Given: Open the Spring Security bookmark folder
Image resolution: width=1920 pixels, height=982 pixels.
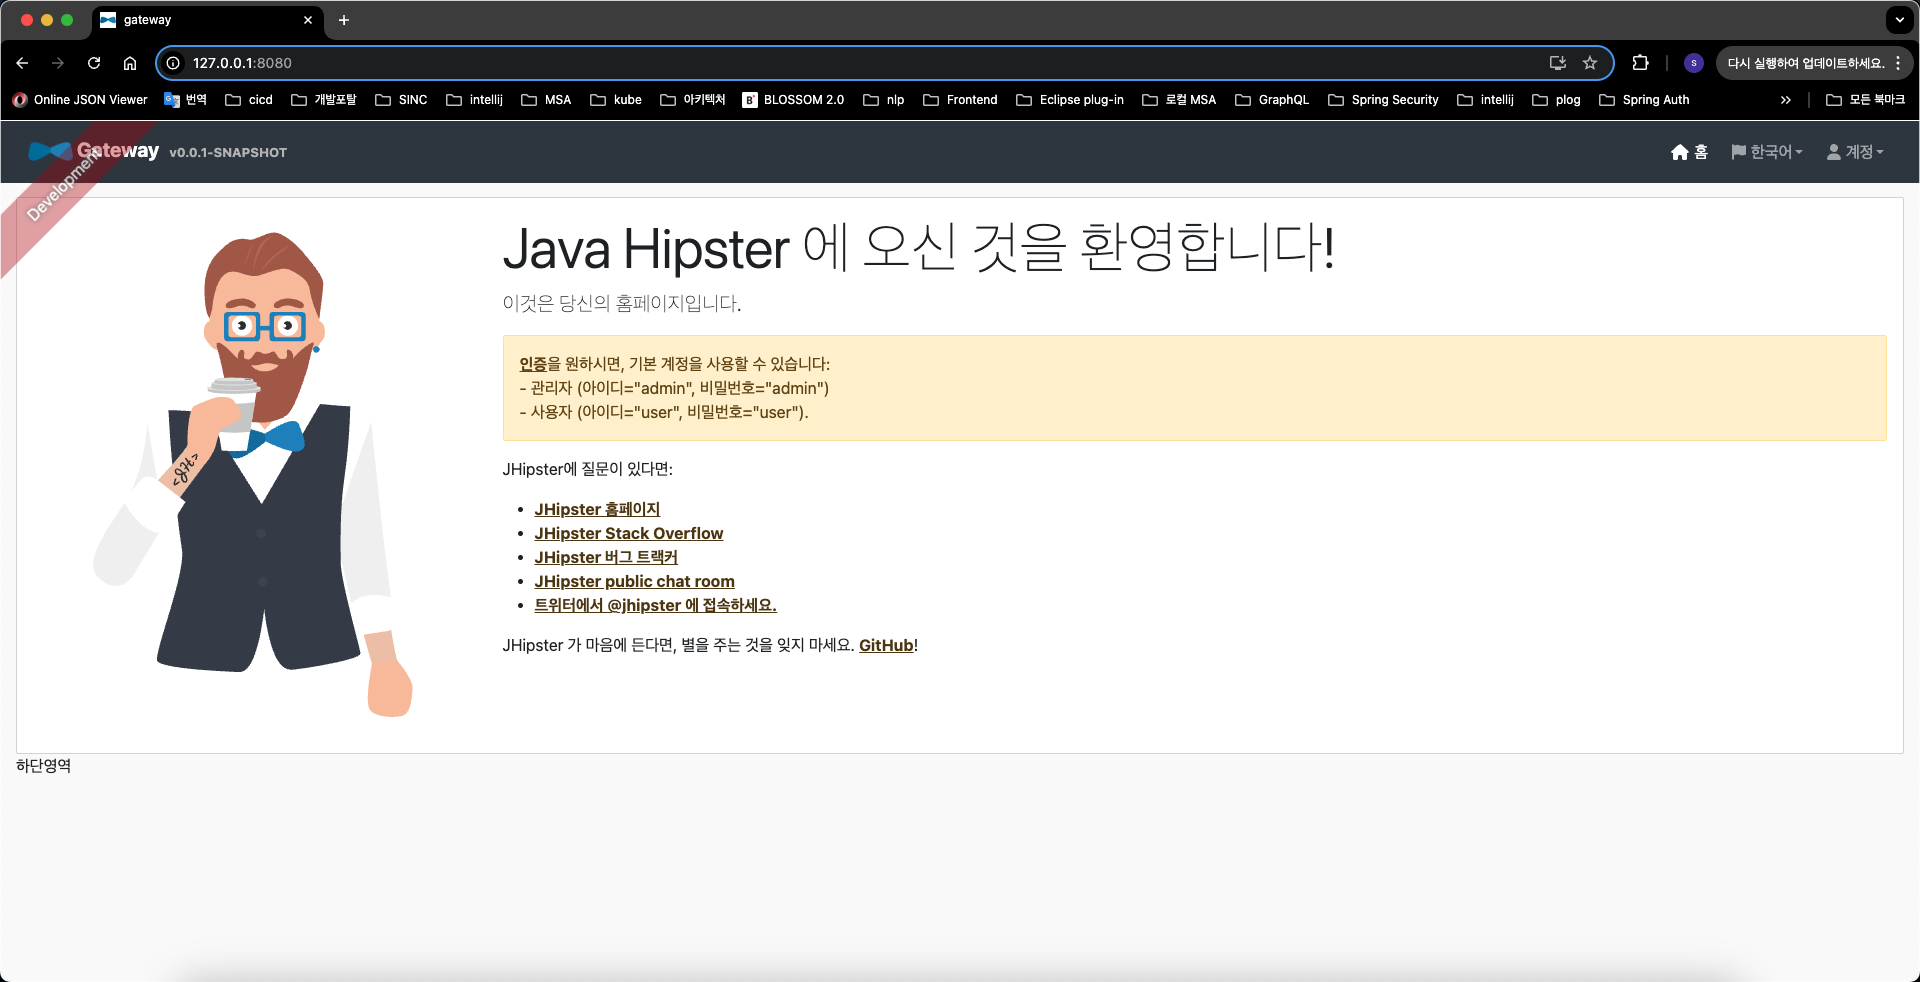Looking at the screenshot, I should click(1383, 100).
